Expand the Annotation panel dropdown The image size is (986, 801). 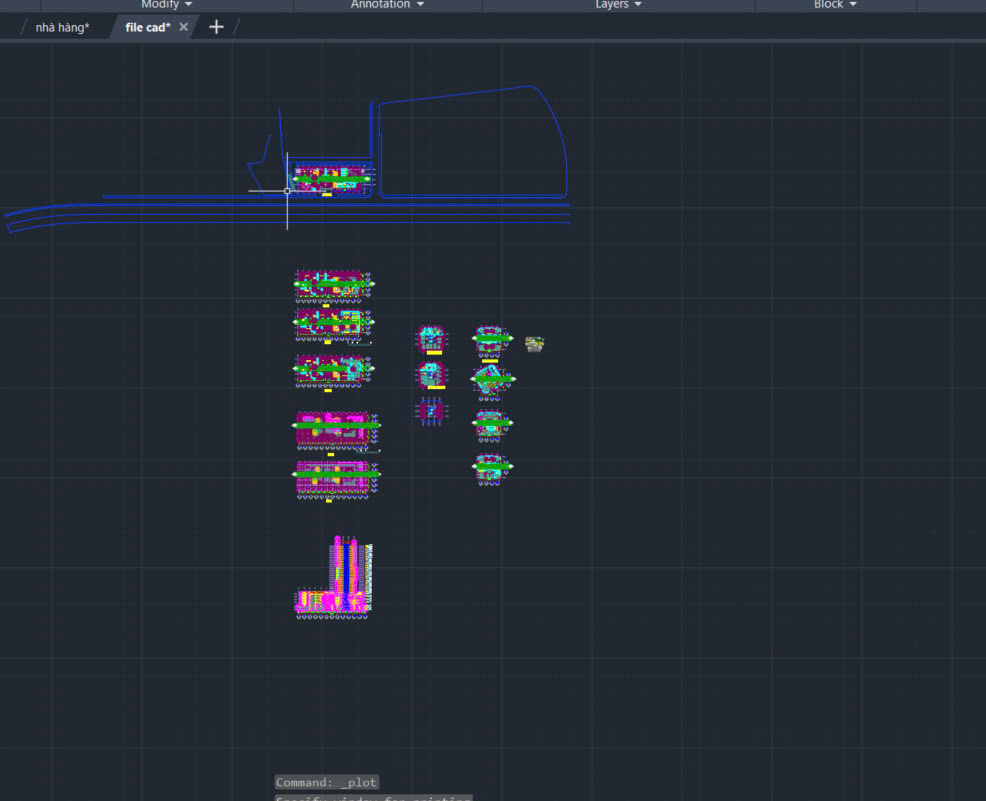tap(387, 4)
